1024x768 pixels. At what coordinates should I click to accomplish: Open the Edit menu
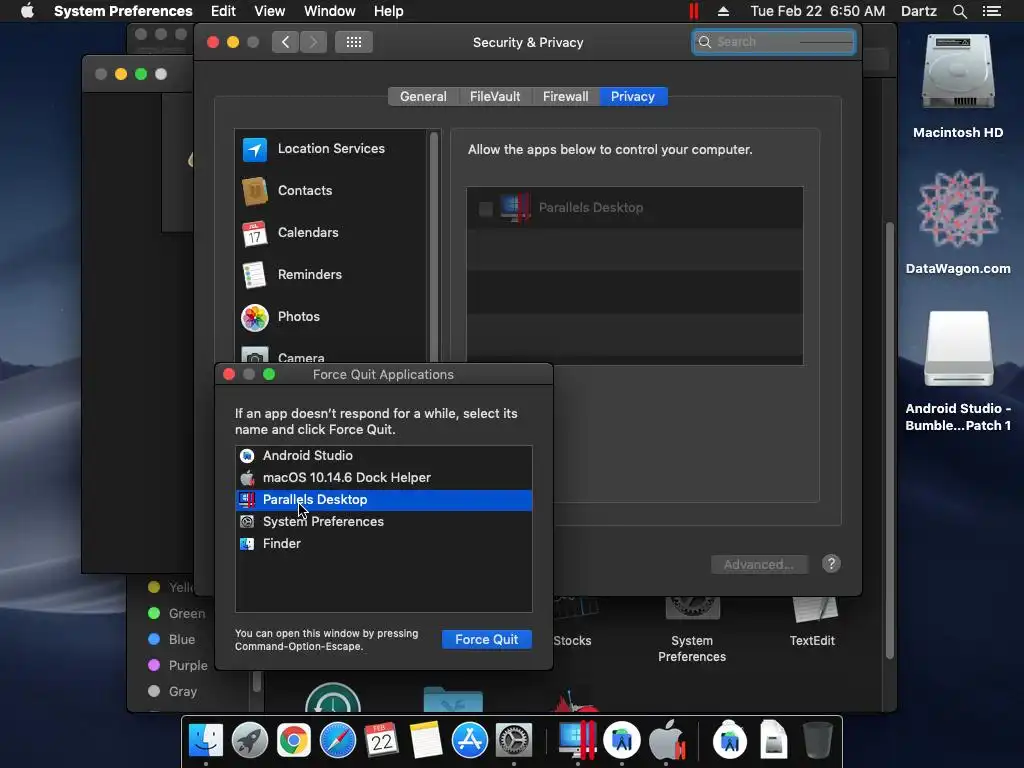(x=223, y=11)
